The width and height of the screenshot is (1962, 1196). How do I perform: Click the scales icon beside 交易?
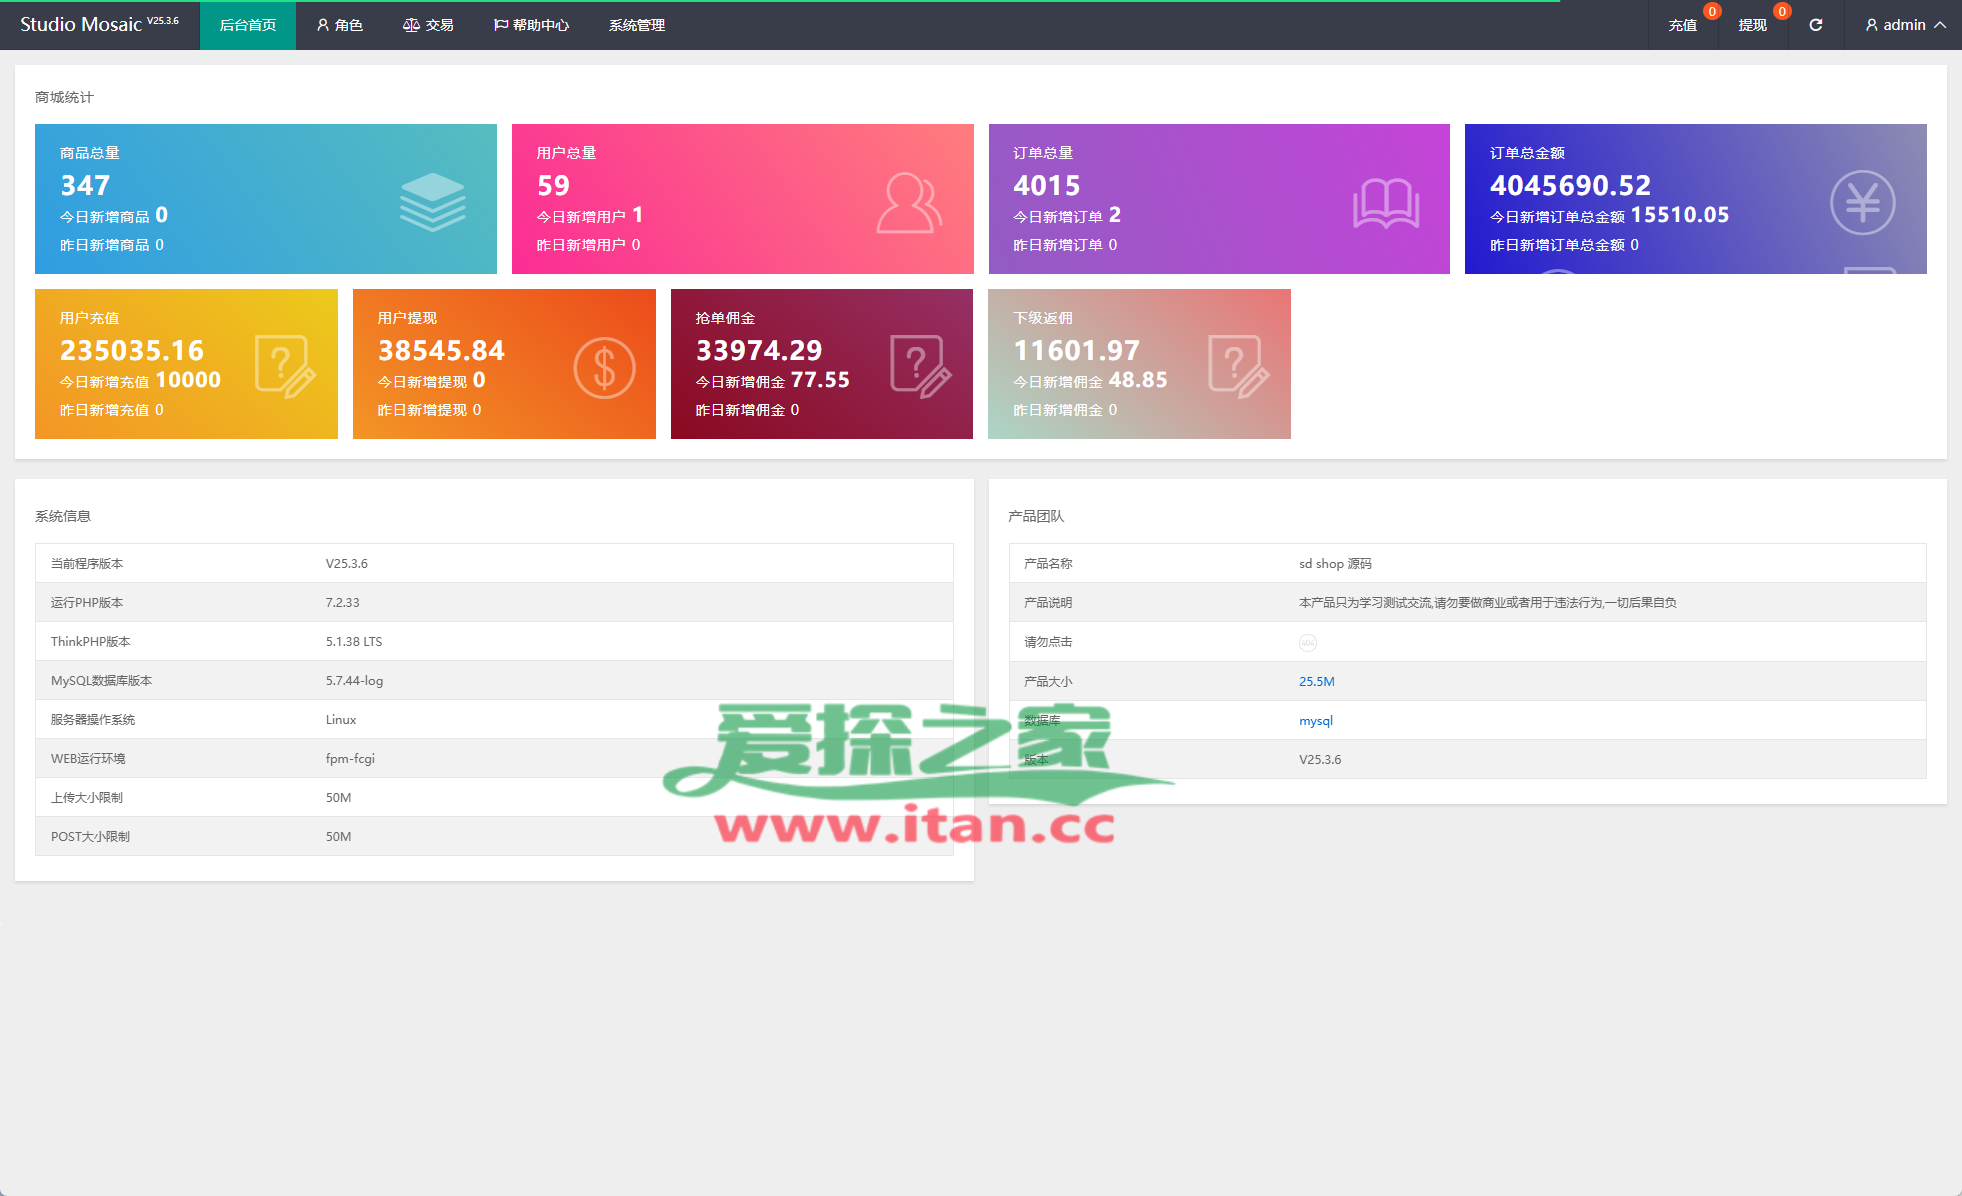411,25
